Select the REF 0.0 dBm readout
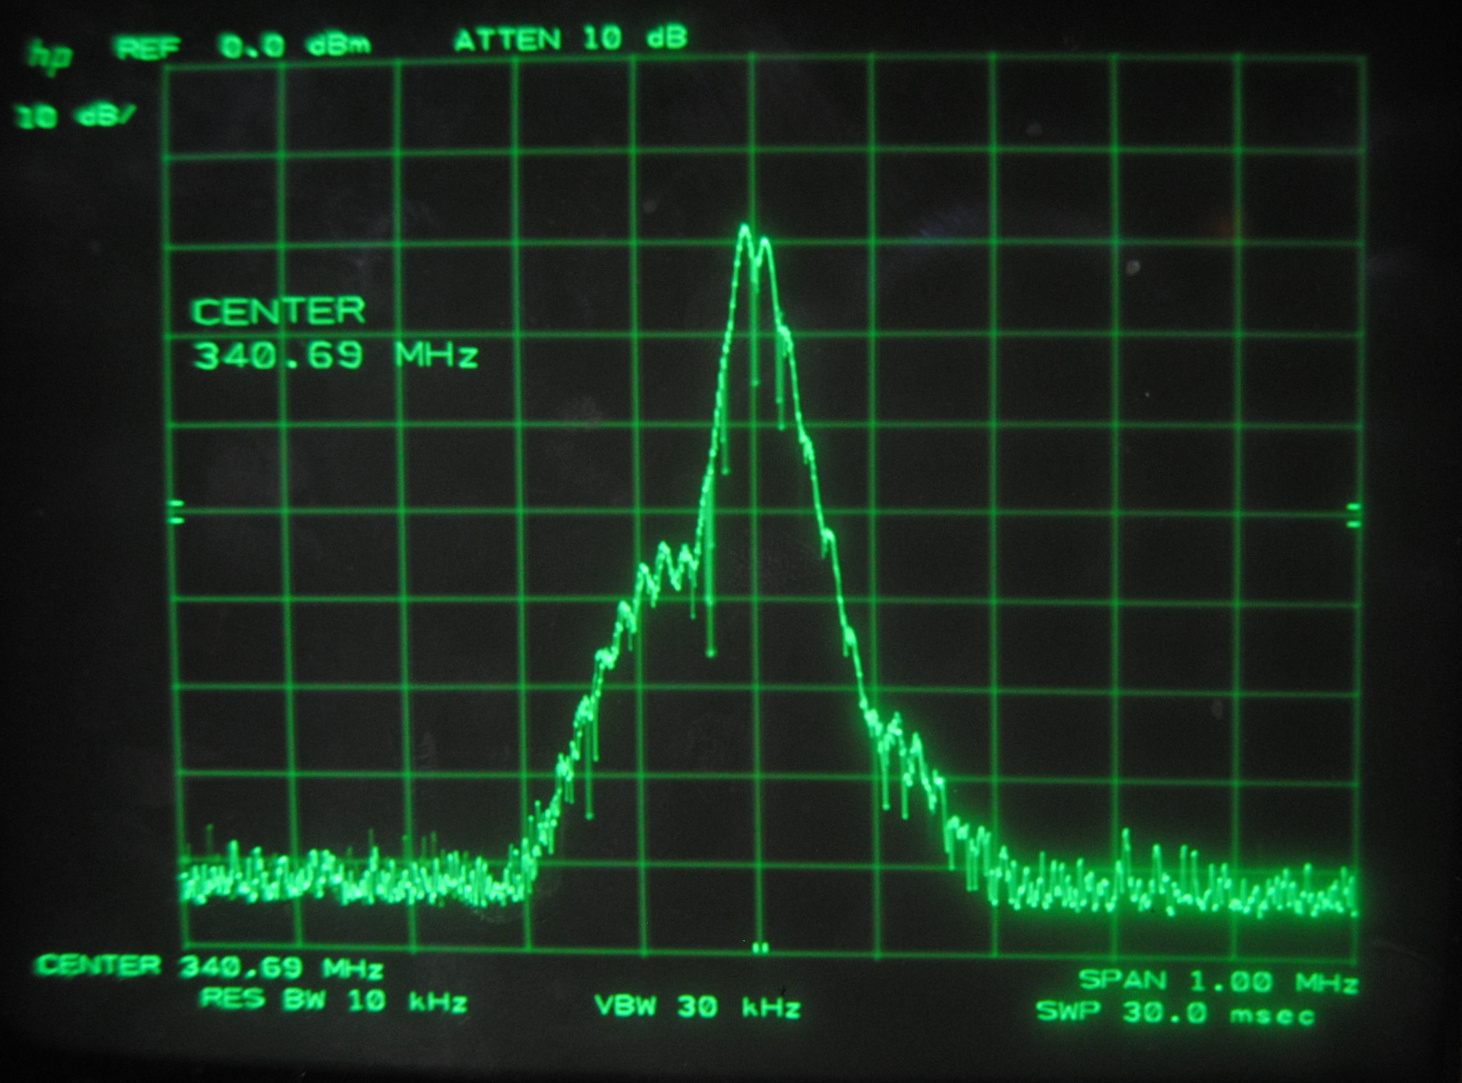Viewport: 1462px width, 1083px height. click(244, 46)
